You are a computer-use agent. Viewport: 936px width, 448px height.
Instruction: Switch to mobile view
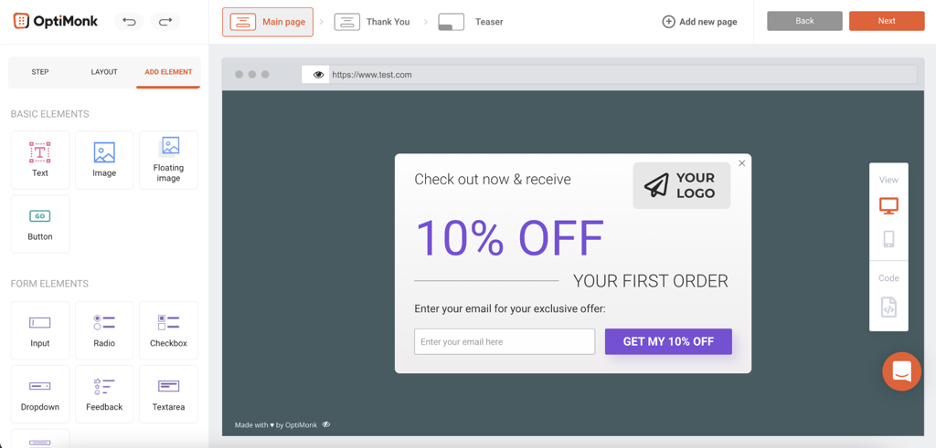coord(888,239)
